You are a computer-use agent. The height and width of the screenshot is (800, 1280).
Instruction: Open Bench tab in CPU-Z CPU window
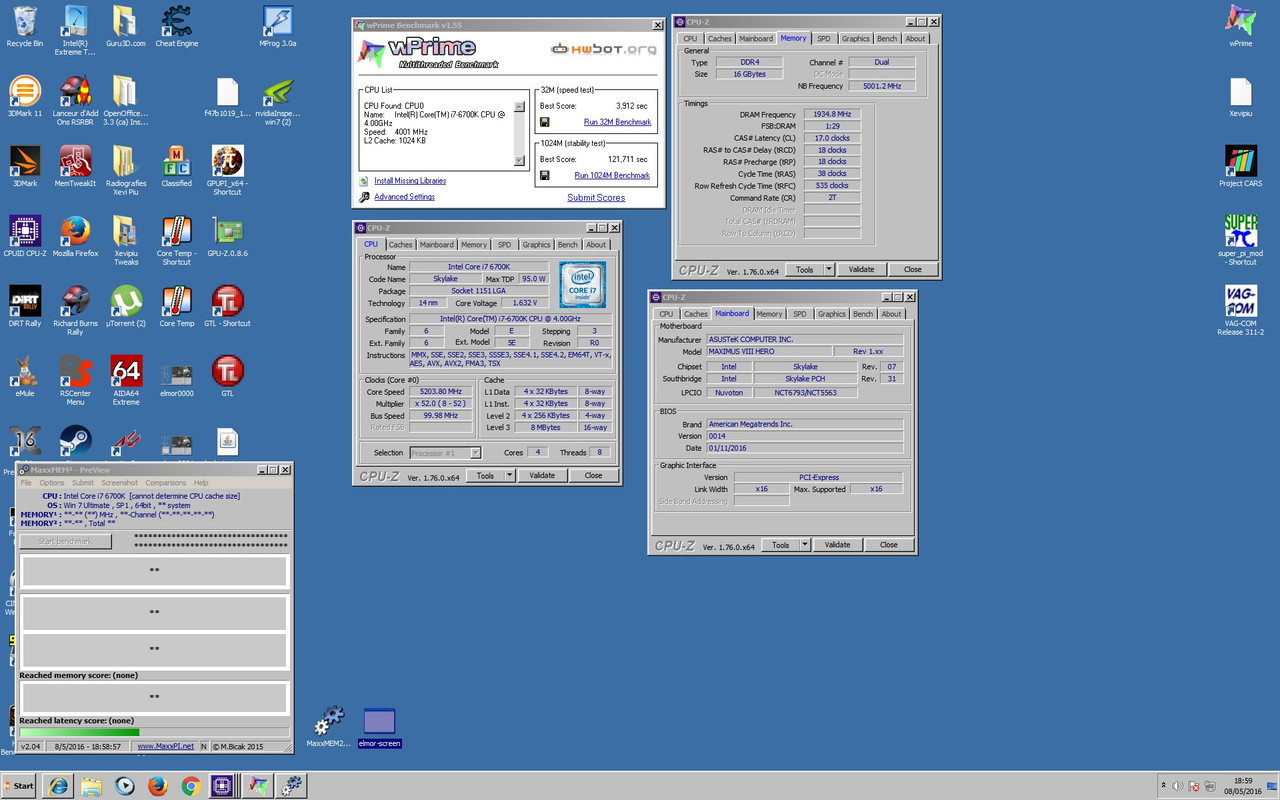pyautogui.click(x=567, y=244)
